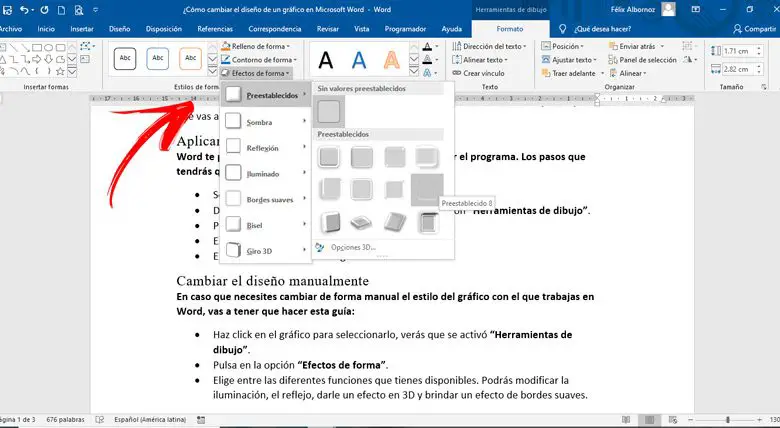Click the Redo icon in quick access toolbar
This screenshot has height=428, width=780.
pos(44,9)
